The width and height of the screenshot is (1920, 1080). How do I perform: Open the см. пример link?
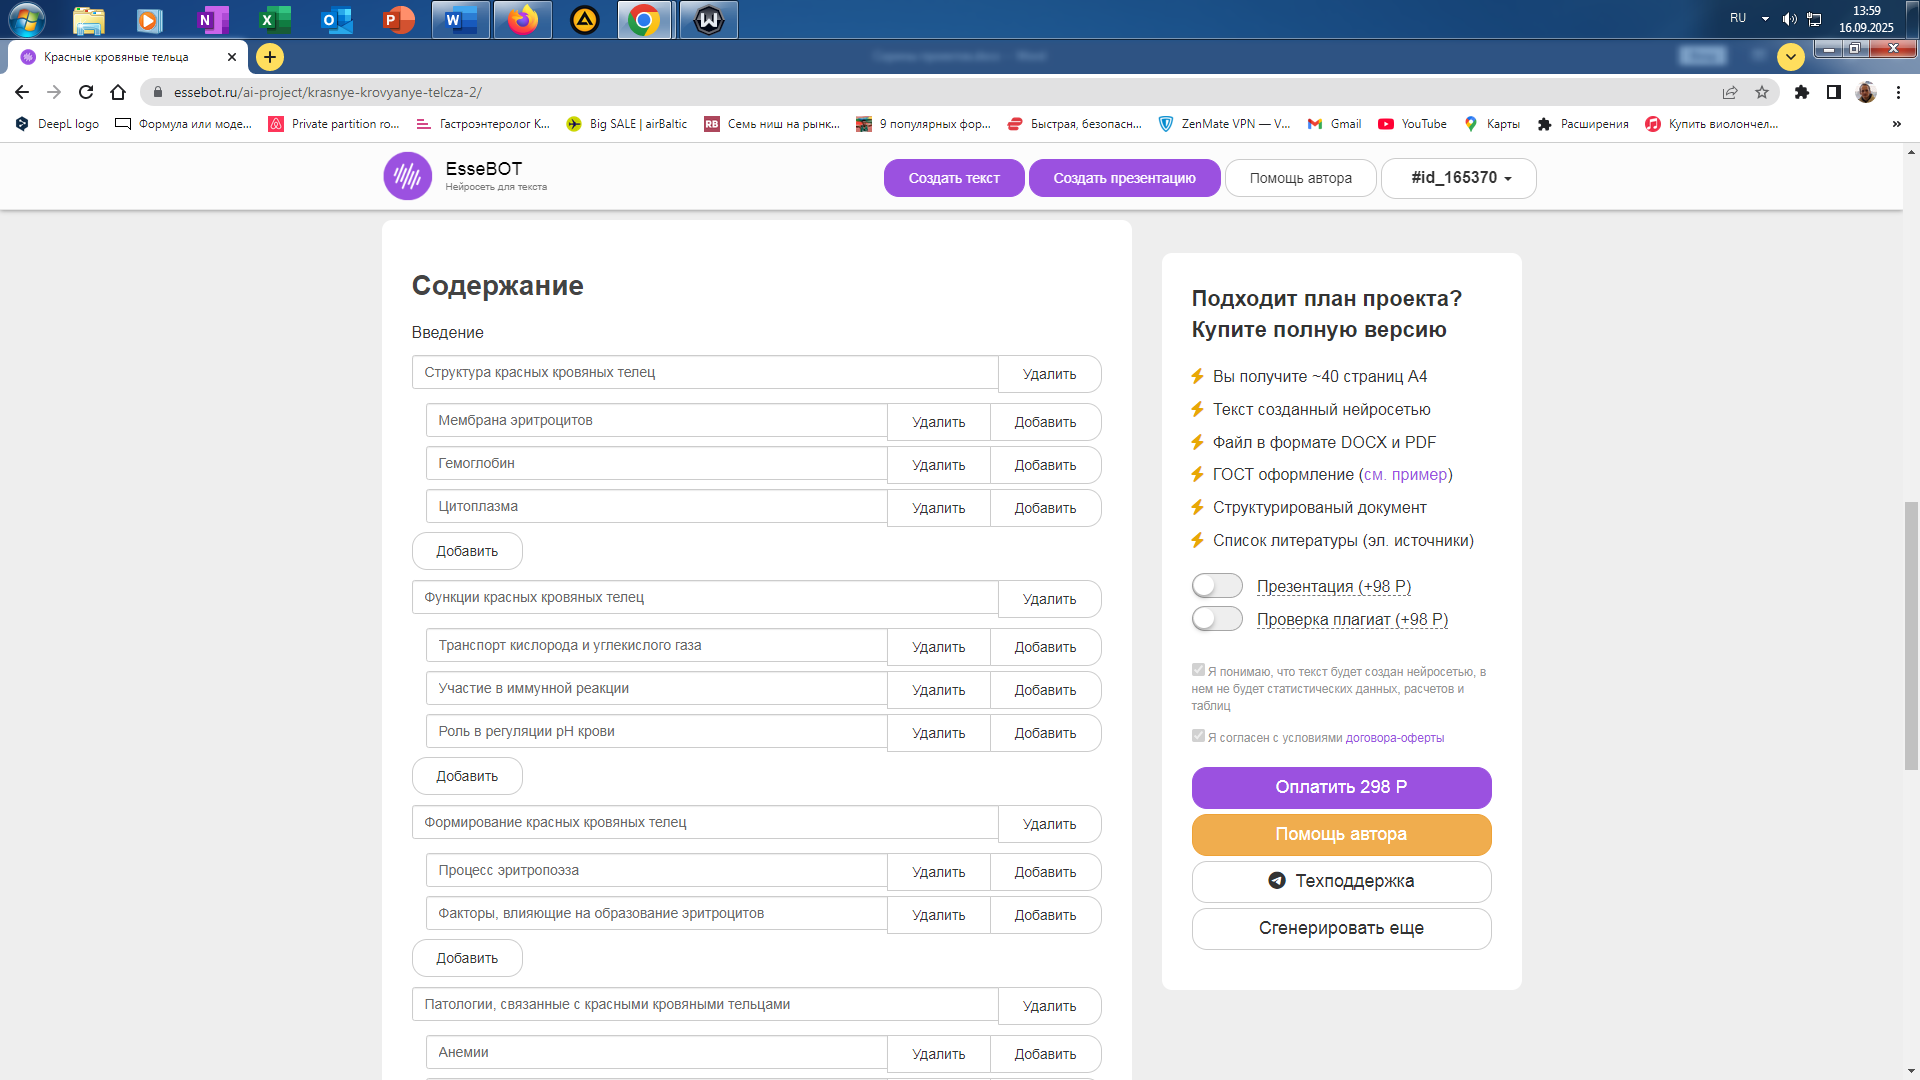[1405, 475]
